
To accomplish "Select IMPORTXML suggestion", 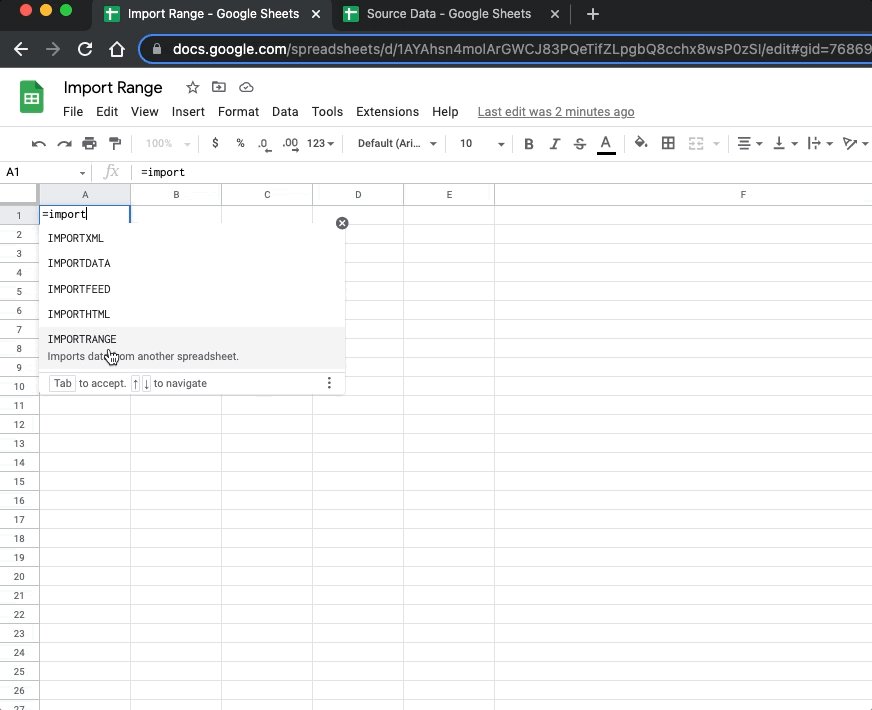I will point(192,238).
